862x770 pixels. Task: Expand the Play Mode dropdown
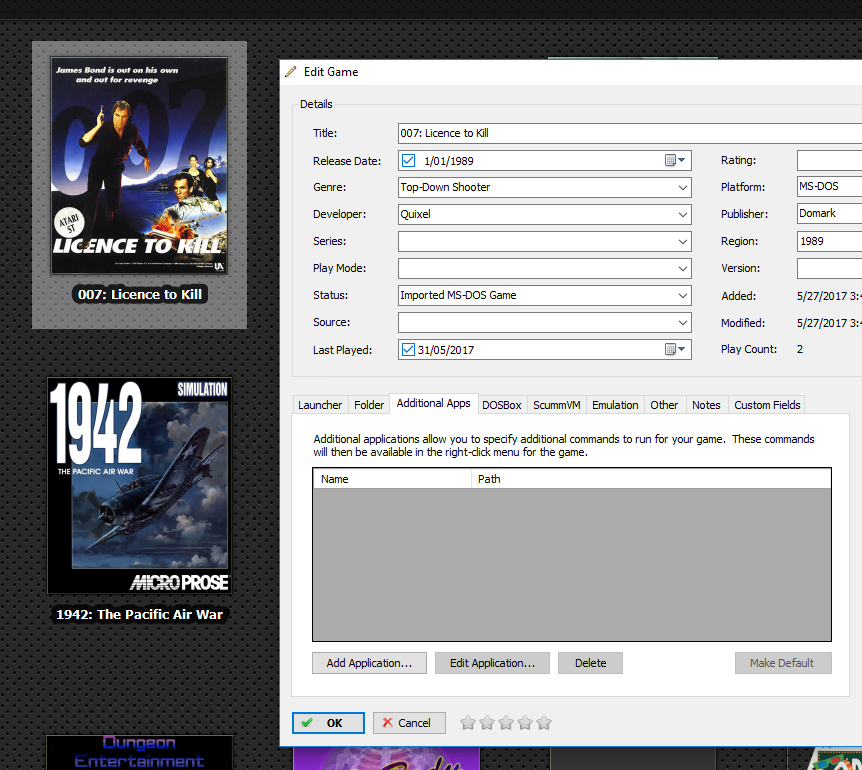[x=682, y=268]
